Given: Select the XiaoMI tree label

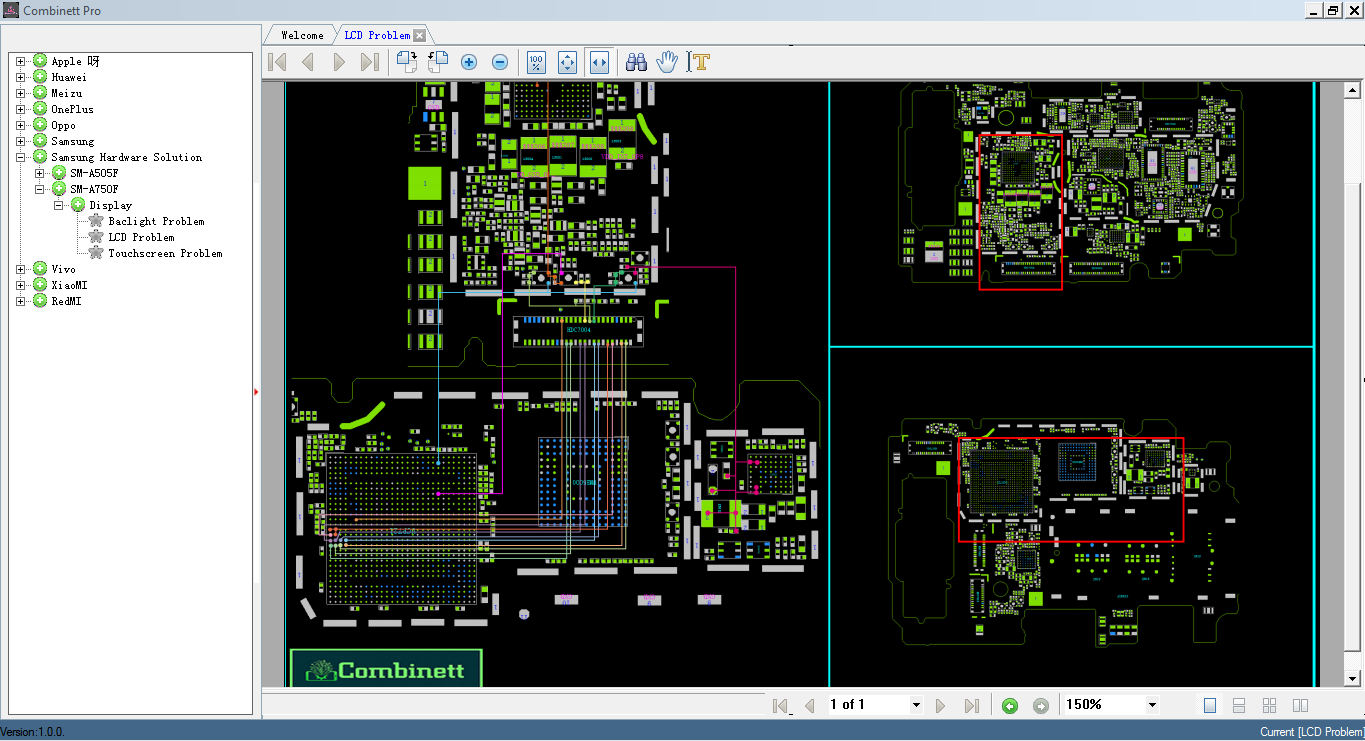Looking at the screenshot, I should click(69, 285).
